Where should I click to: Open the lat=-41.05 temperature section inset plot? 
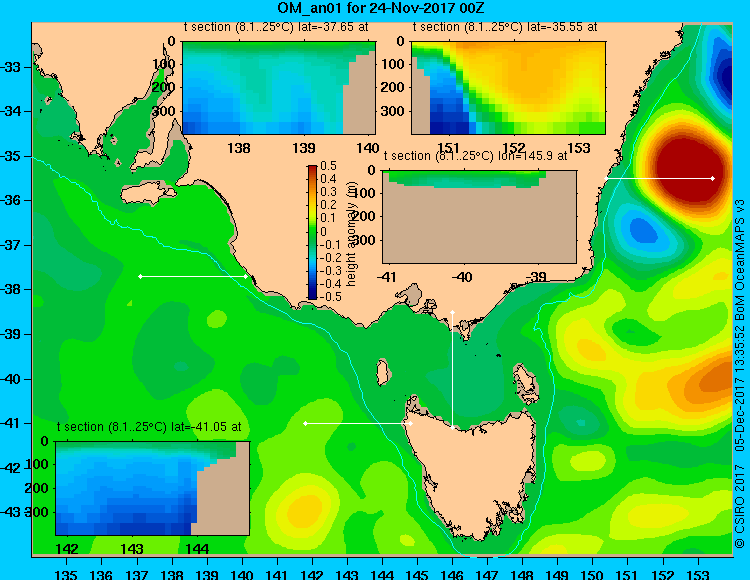153,488
